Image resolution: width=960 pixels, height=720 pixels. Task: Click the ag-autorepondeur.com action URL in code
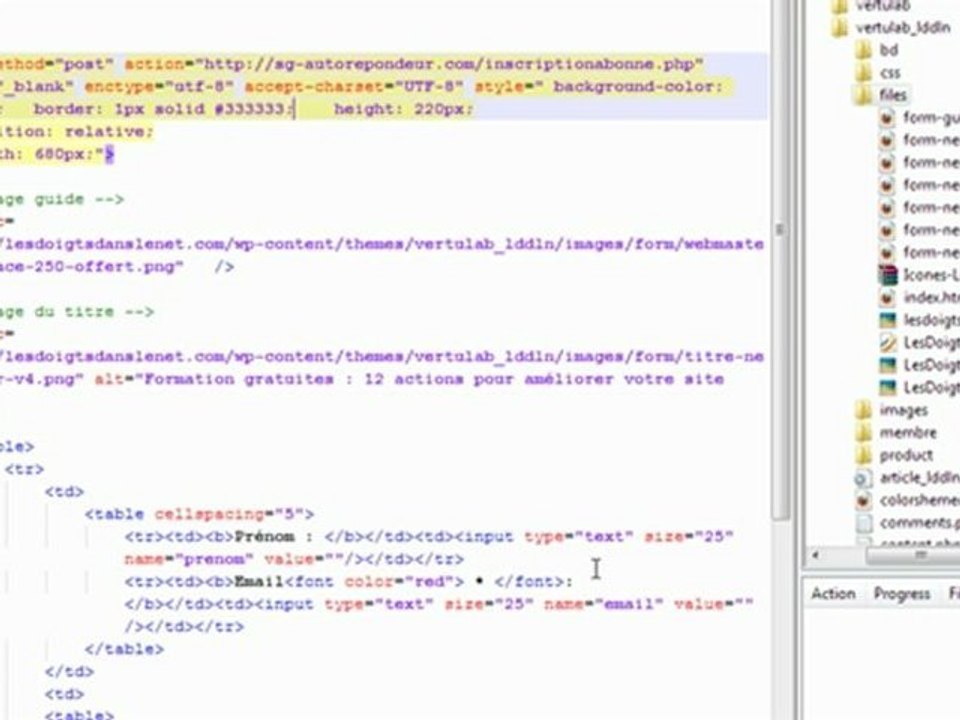click(x=452, y=64)
